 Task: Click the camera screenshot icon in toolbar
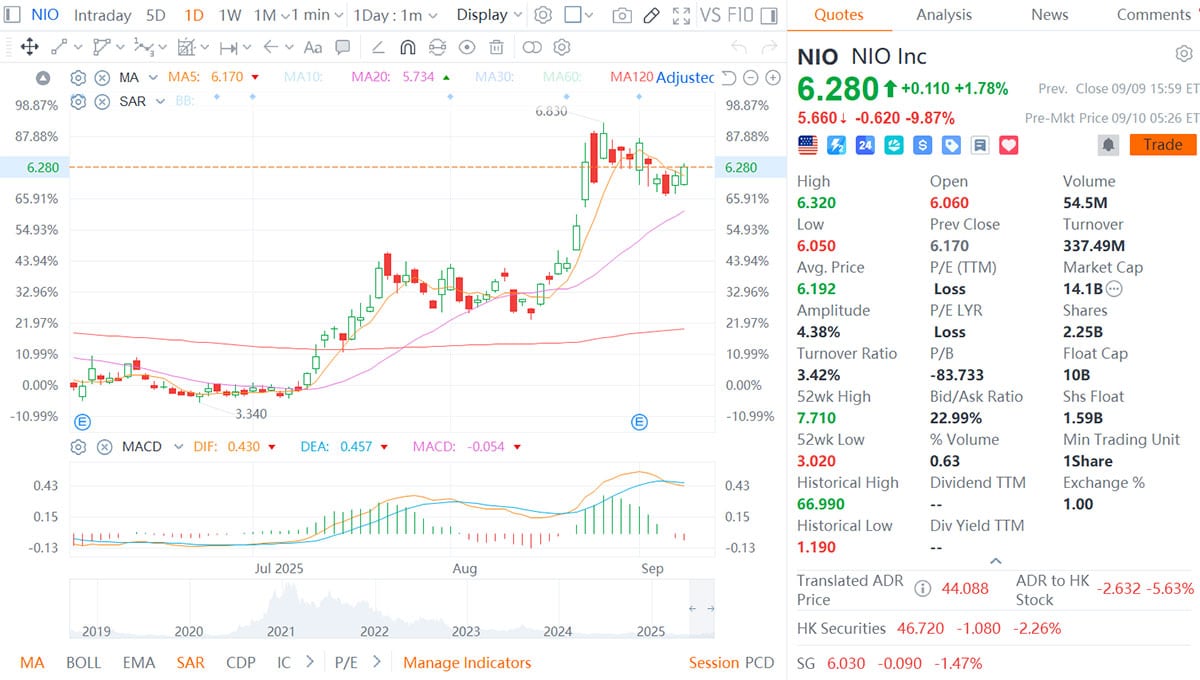tap(622, 15)
